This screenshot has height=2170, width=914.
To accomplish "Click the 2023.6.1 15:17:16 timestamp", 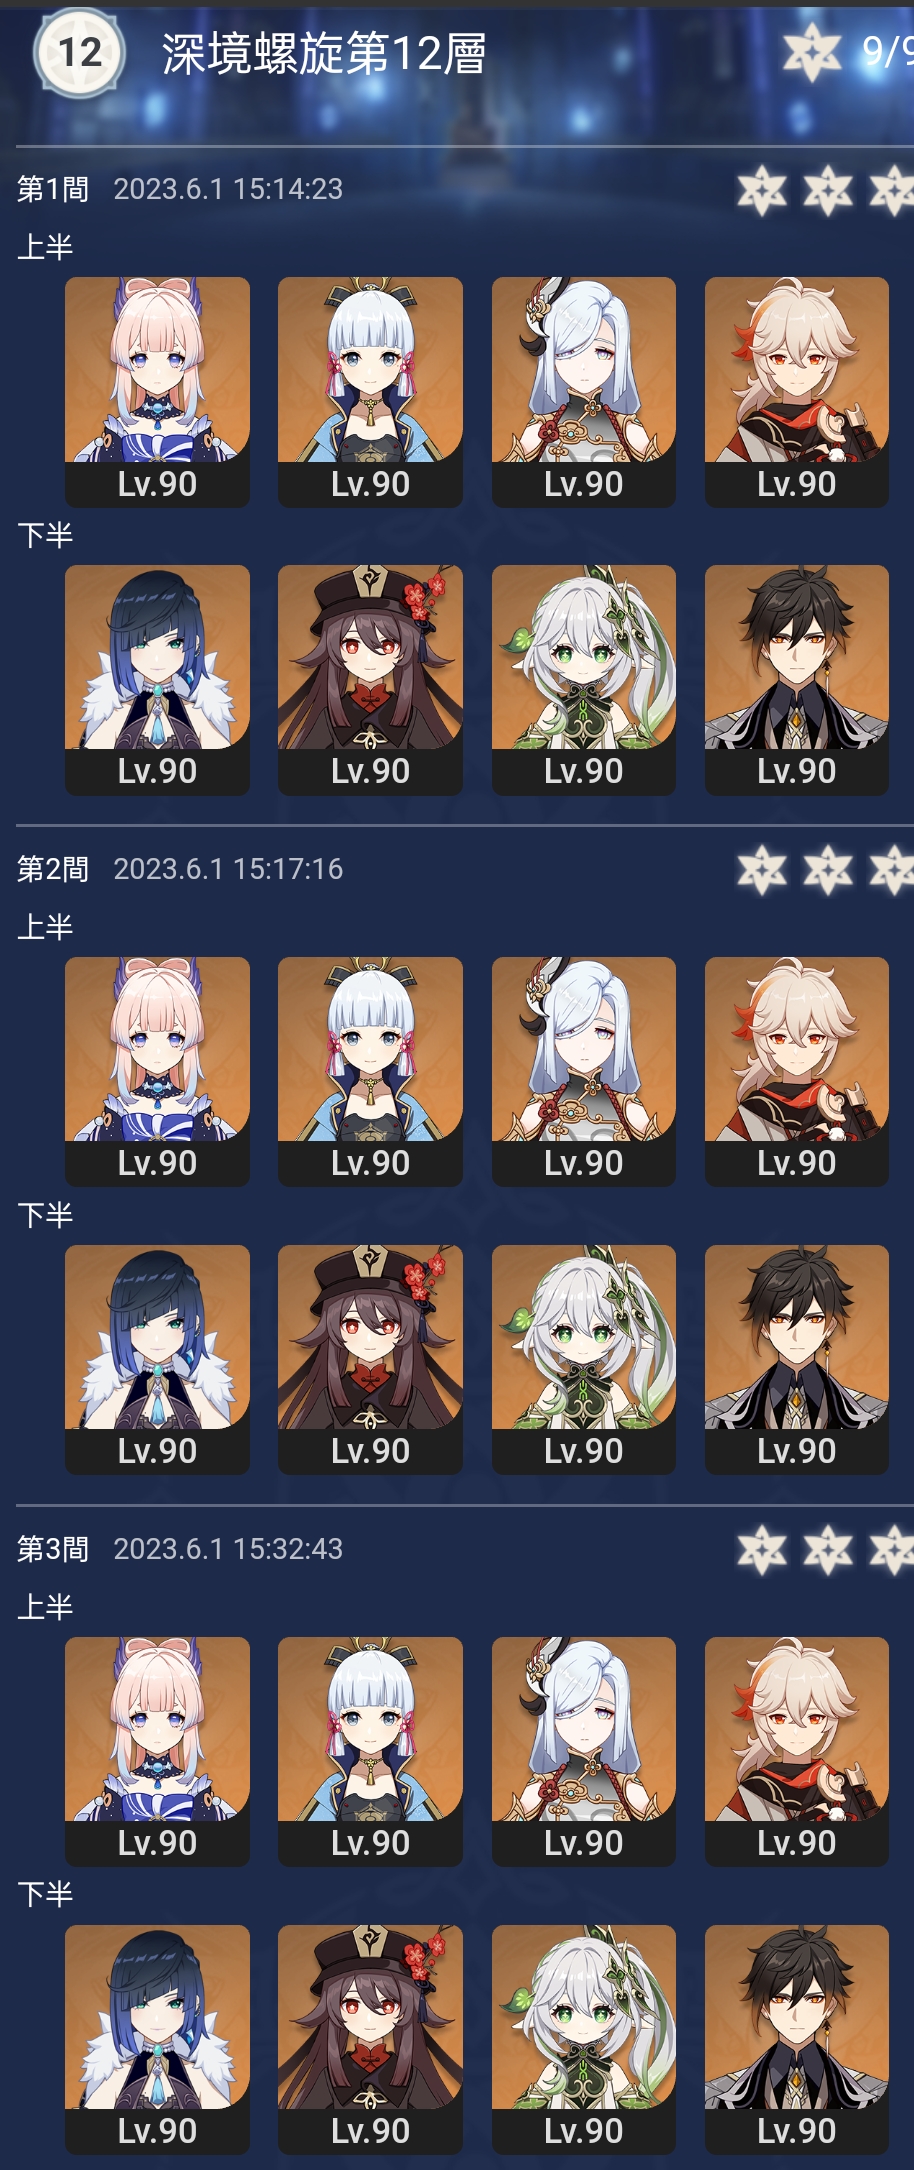I will [x=228, y=869].
